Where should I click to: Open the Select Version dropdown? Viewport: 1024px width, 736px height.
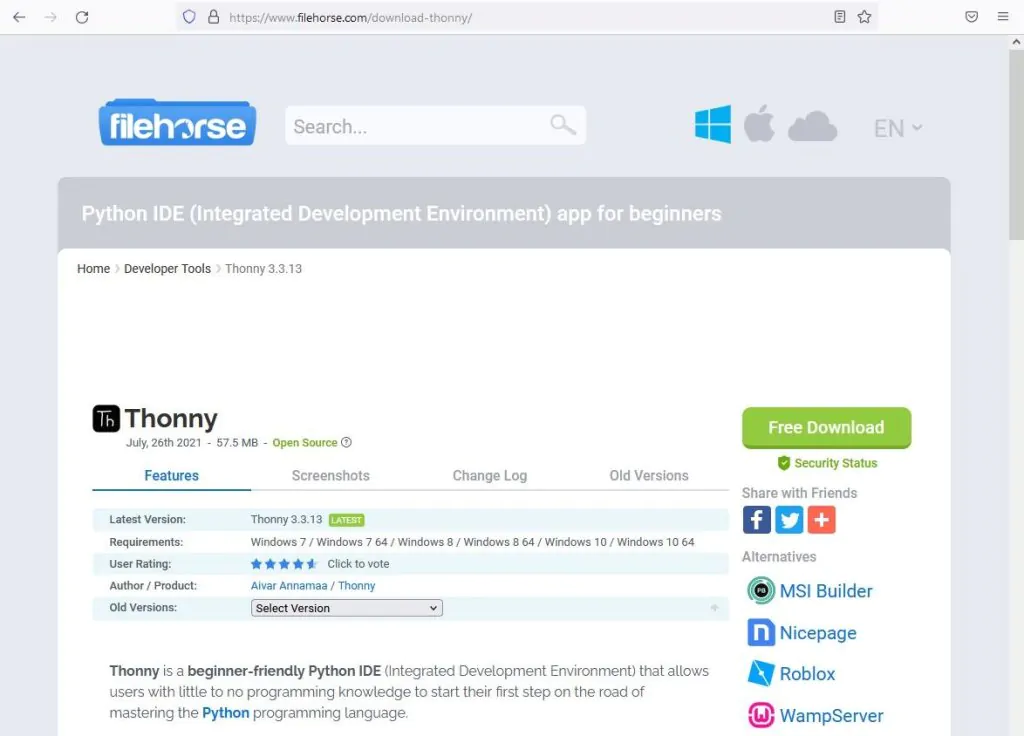click(346, 608)
